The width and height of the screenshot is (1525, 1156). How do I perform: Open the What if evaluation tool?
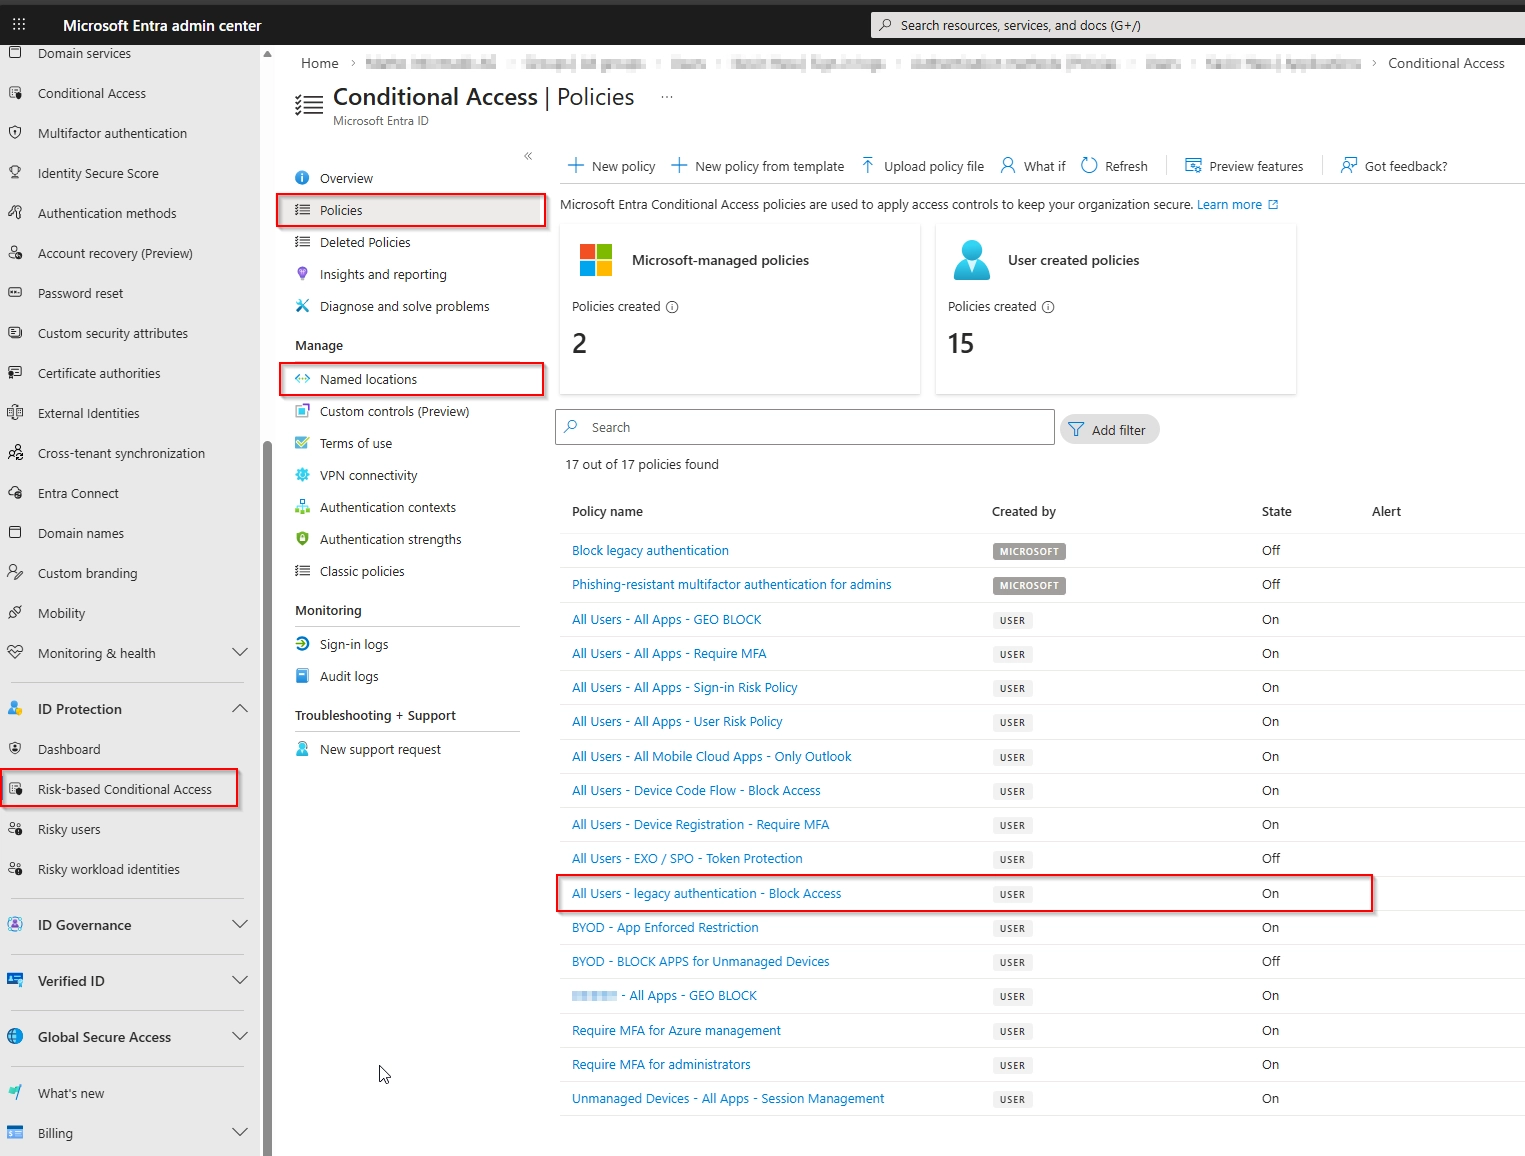(1032, 166)
